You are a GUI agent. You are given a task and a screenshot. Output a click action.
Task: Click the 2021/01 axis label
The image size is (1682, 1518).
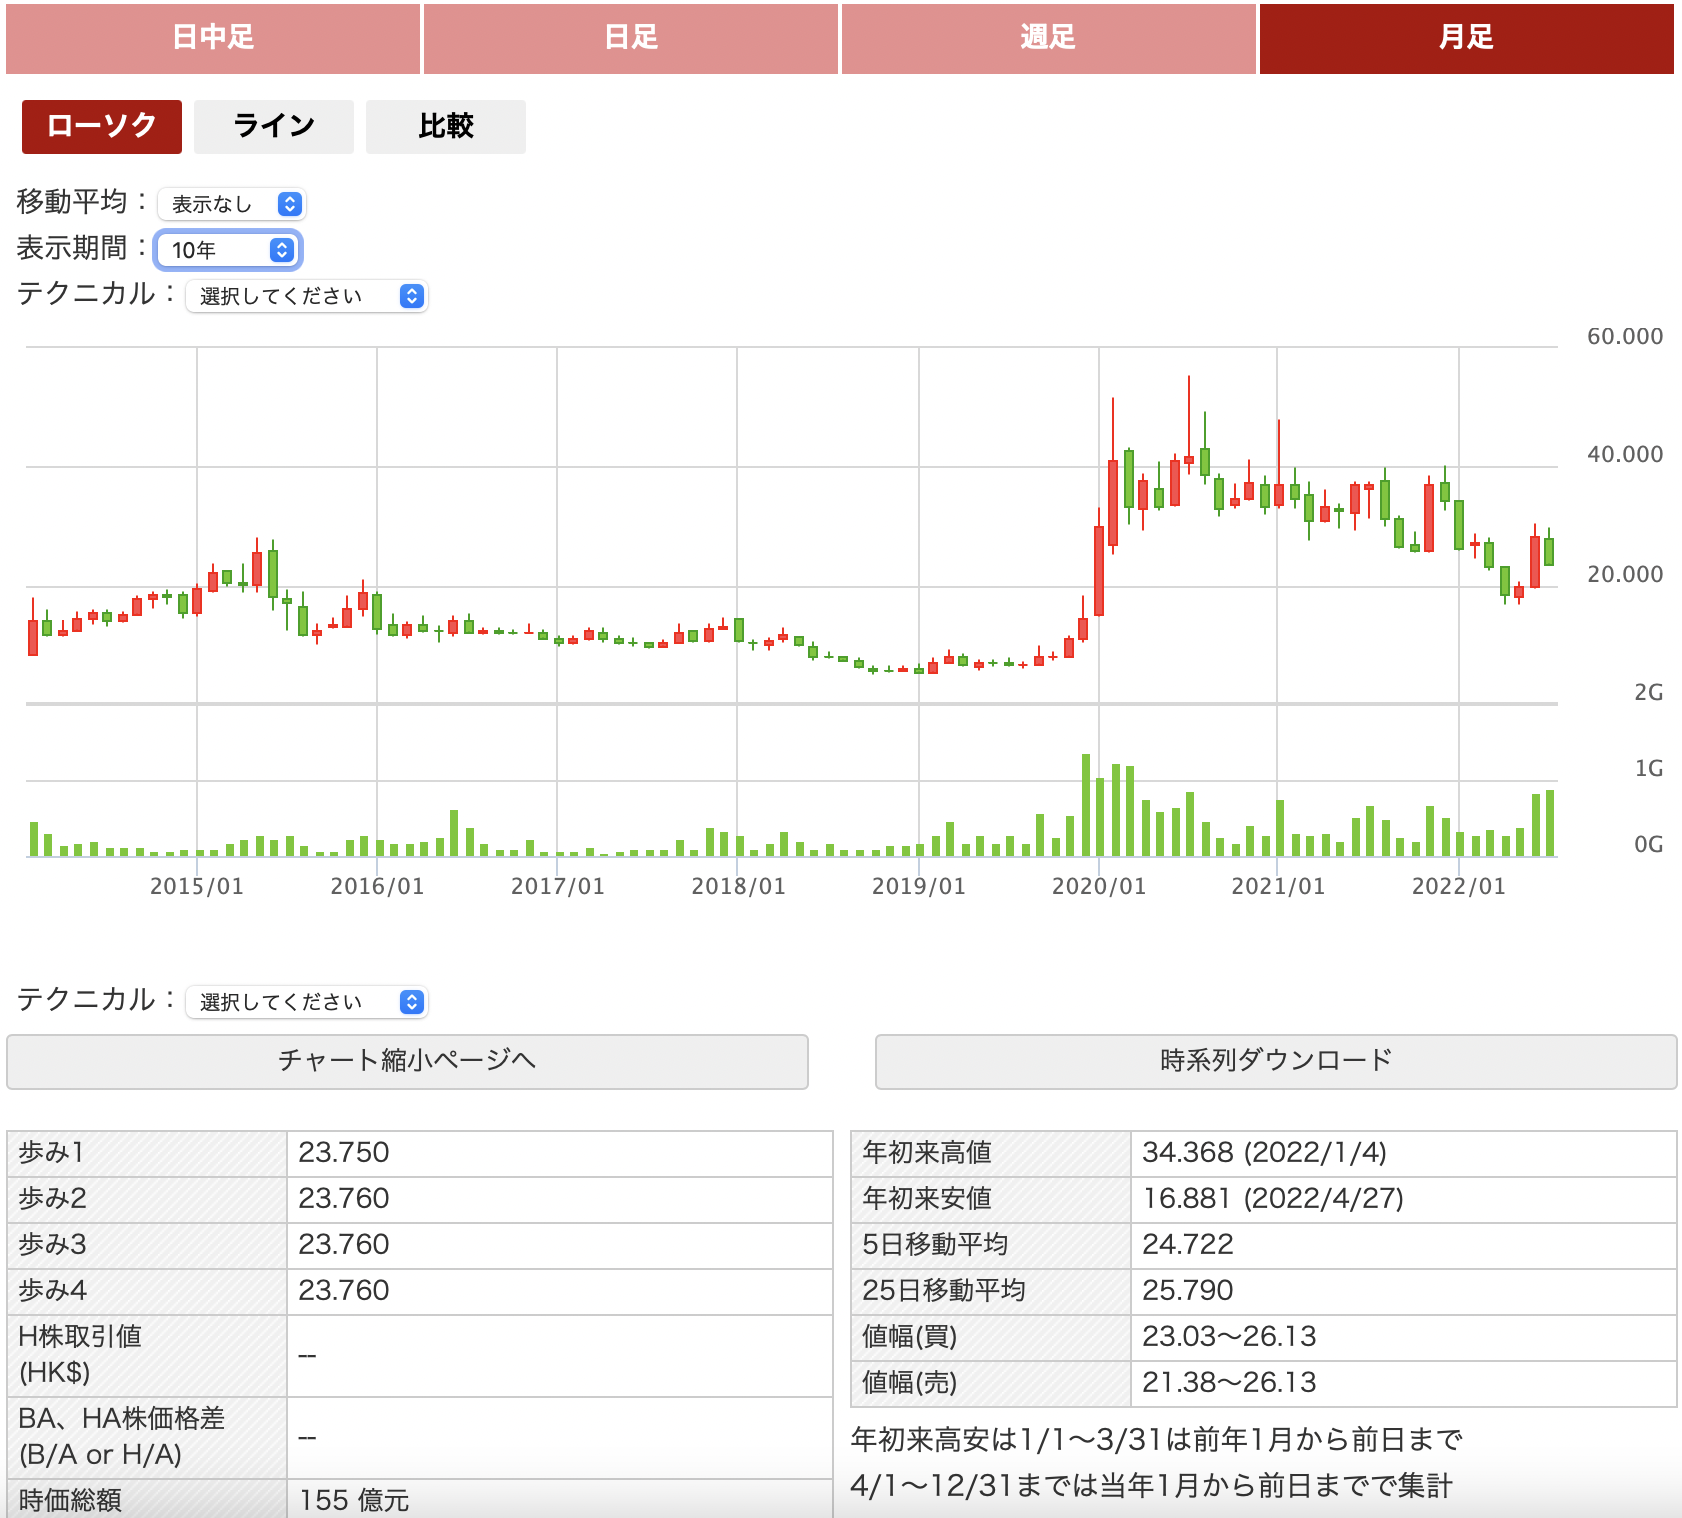click(1278, 886)
